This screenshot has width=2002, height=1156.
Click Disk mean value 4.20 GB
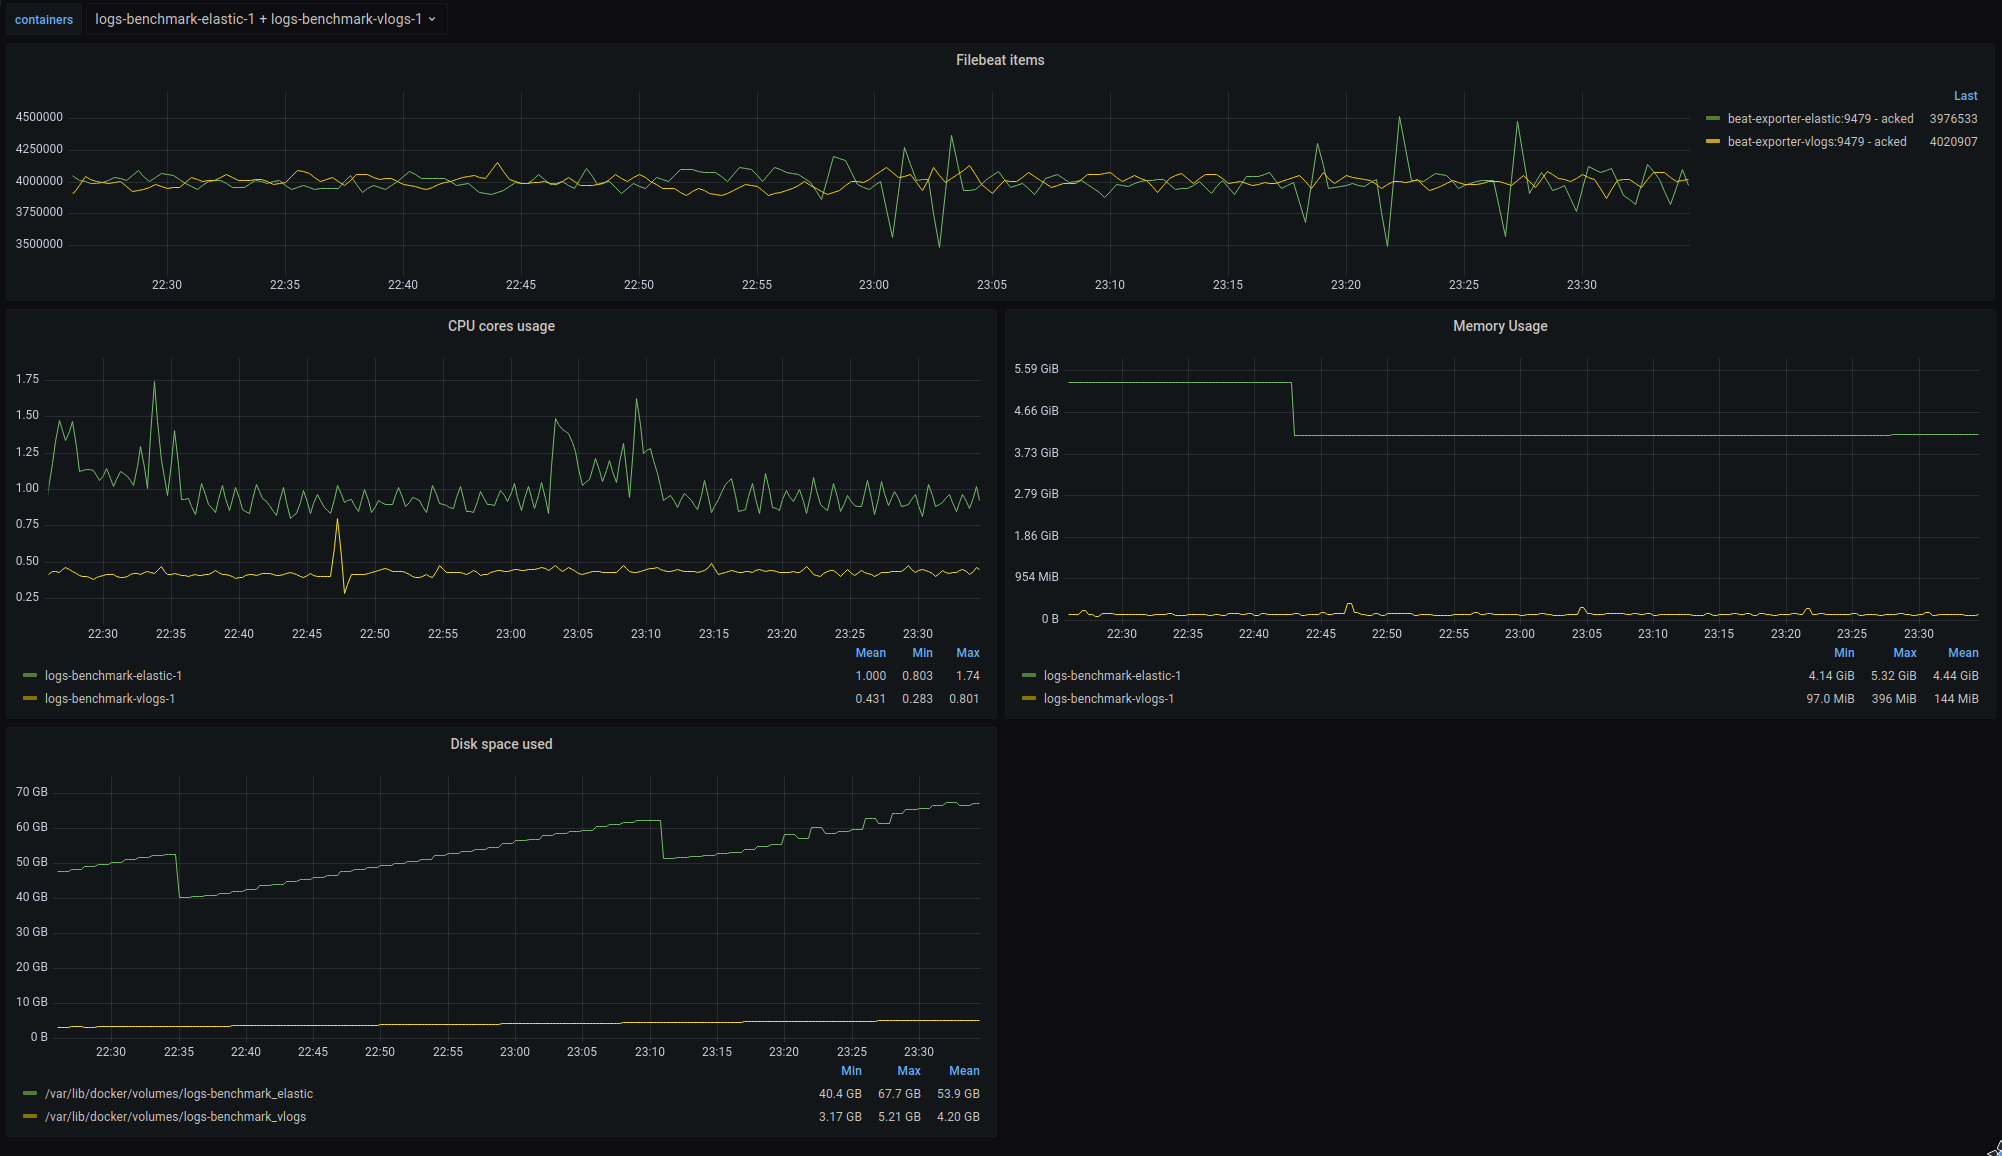pos(958,1117)
